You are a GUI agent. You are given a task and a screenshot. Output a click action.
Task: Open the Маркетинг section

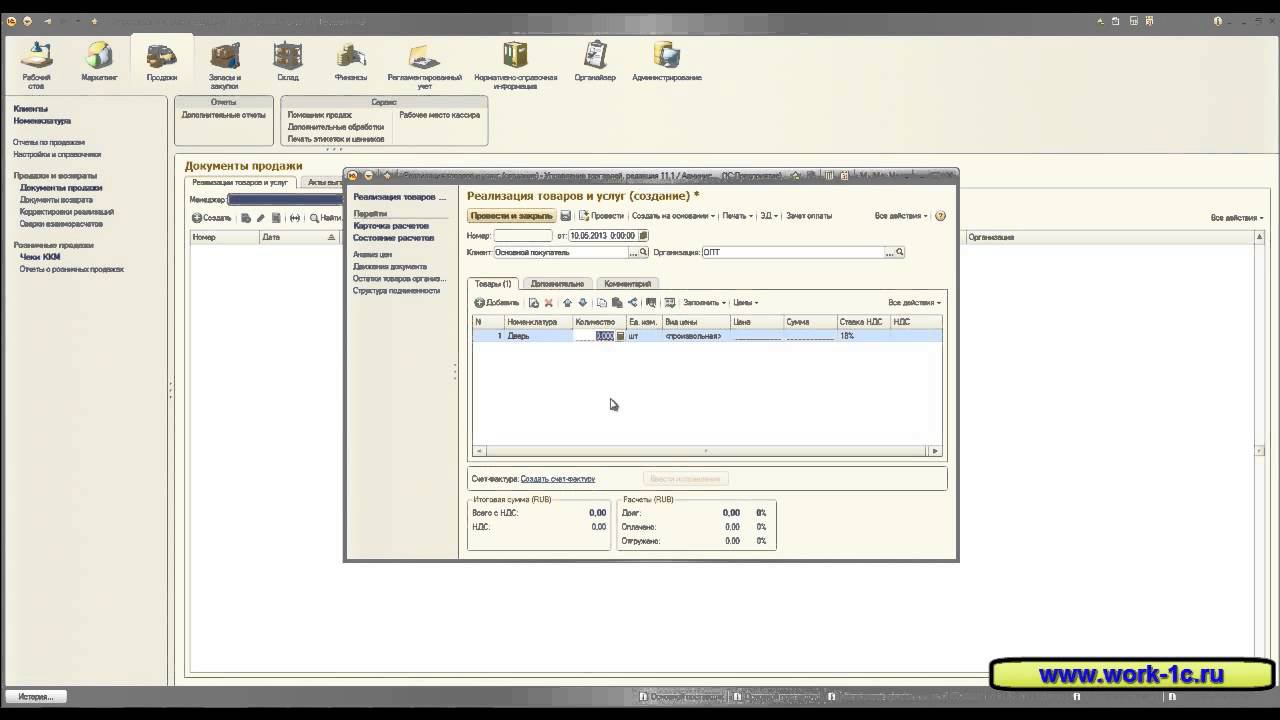click(99, 62)
